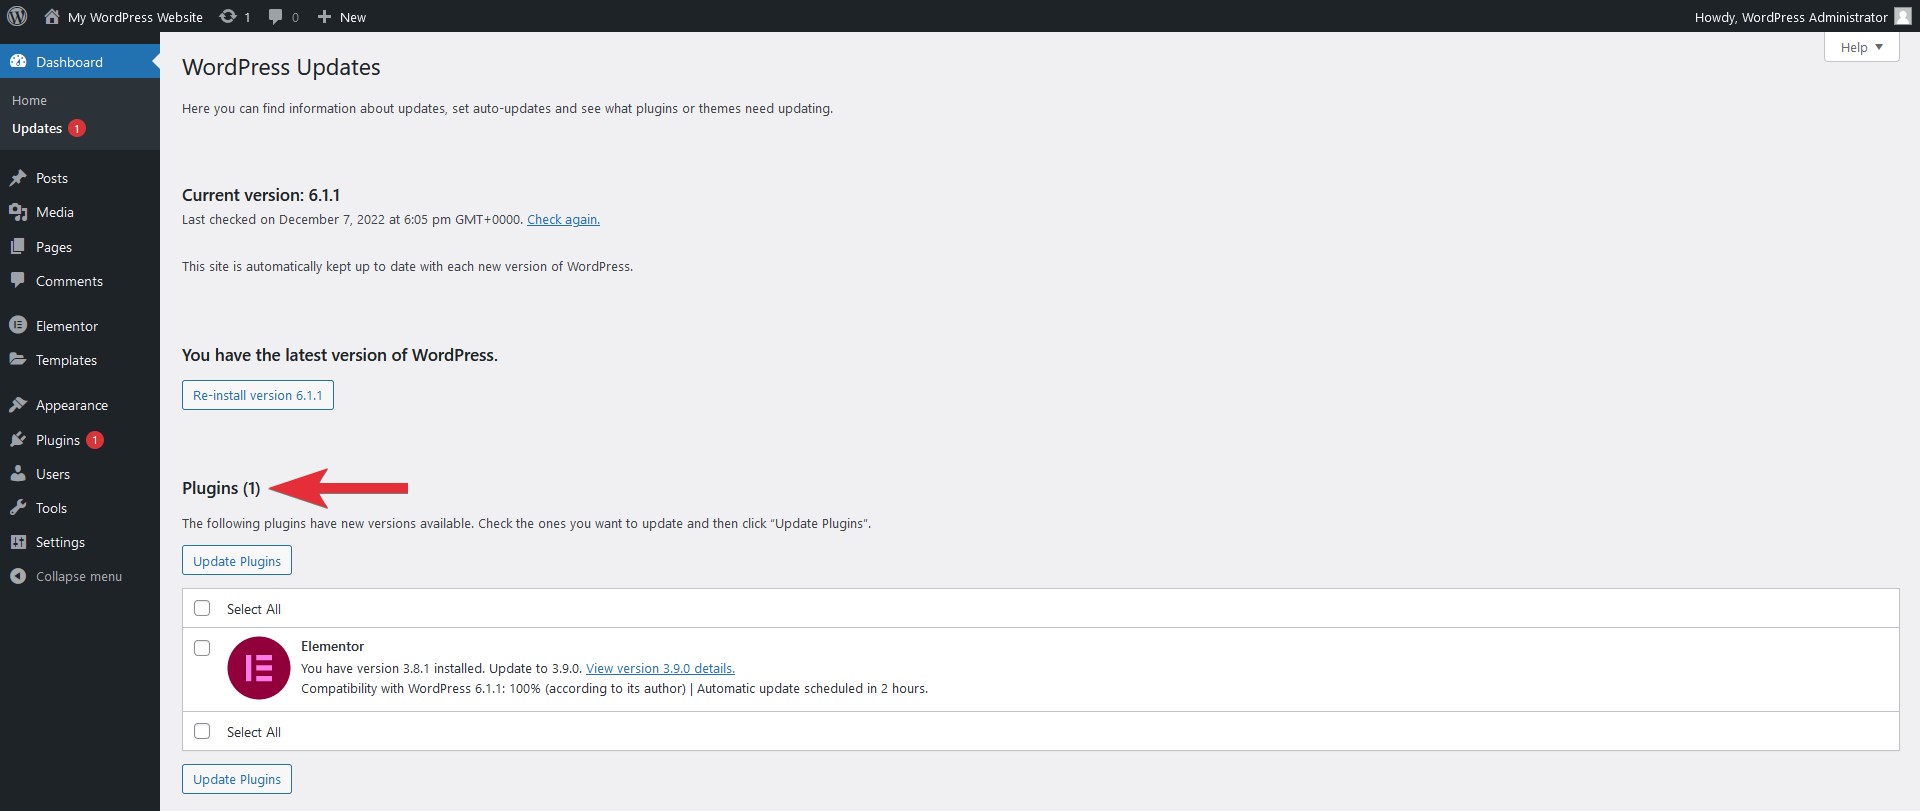Screen dimensions: 1920x811
Task: Click the Elementor icon in sidebar
Action: pos(18,325)
